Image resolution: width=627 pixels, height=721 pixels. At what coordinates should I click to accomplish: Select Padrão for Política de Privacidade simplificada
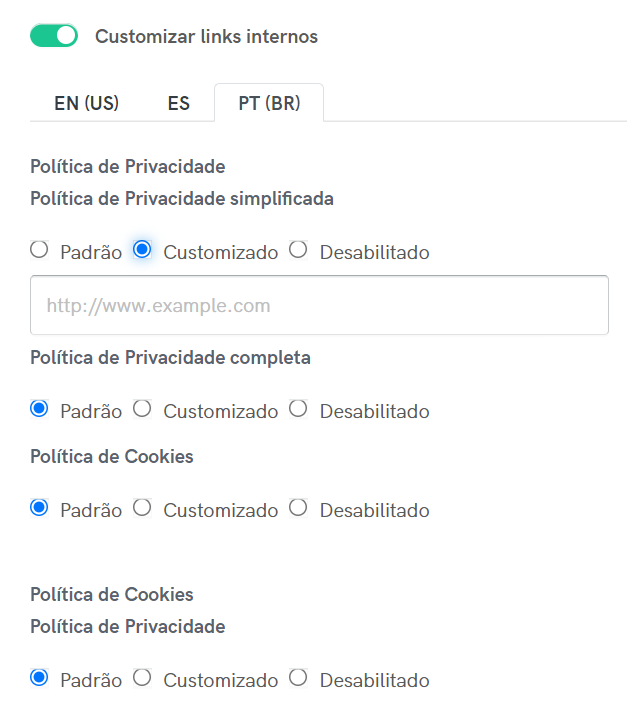[39, 250]
